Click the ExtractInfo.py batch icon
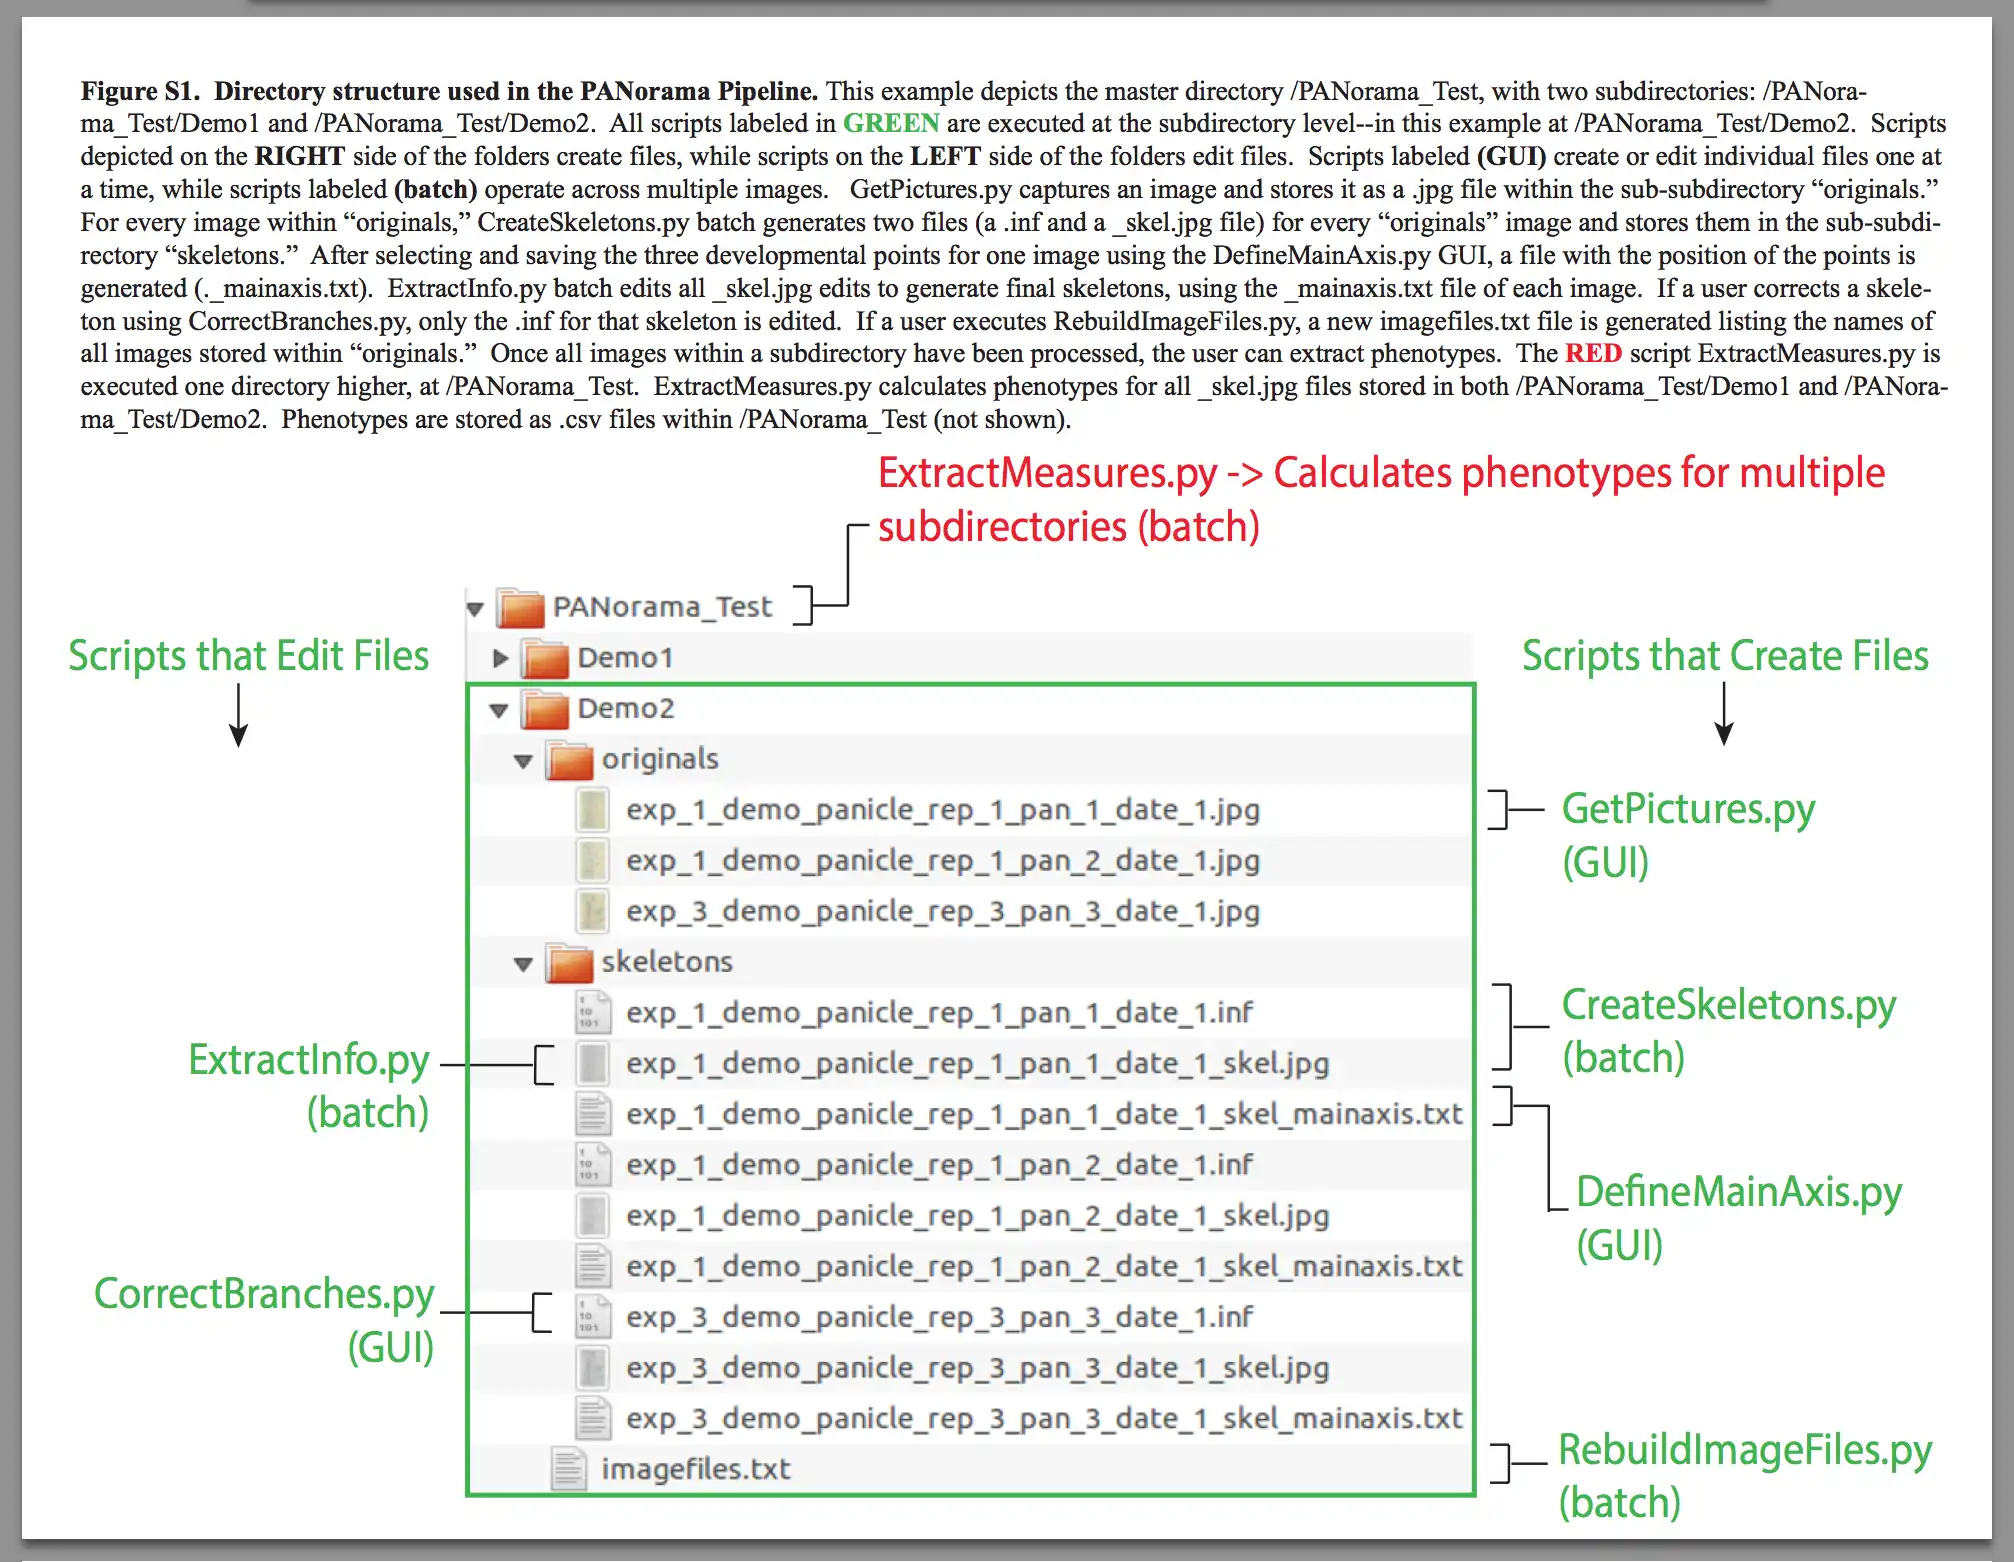2014x1562 pixels. tap(605, 1057)
